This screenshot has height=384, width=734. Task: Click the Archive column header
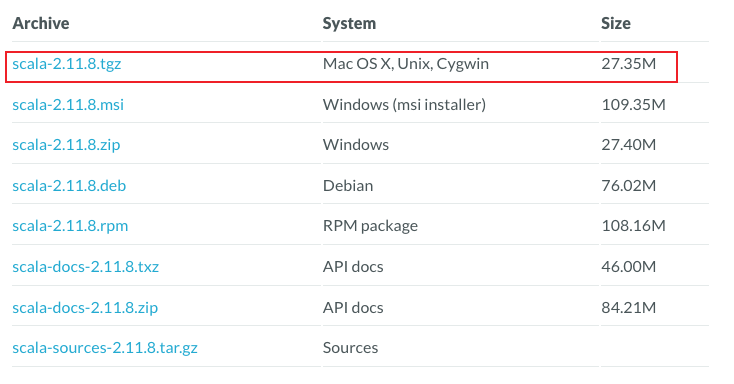41,23
